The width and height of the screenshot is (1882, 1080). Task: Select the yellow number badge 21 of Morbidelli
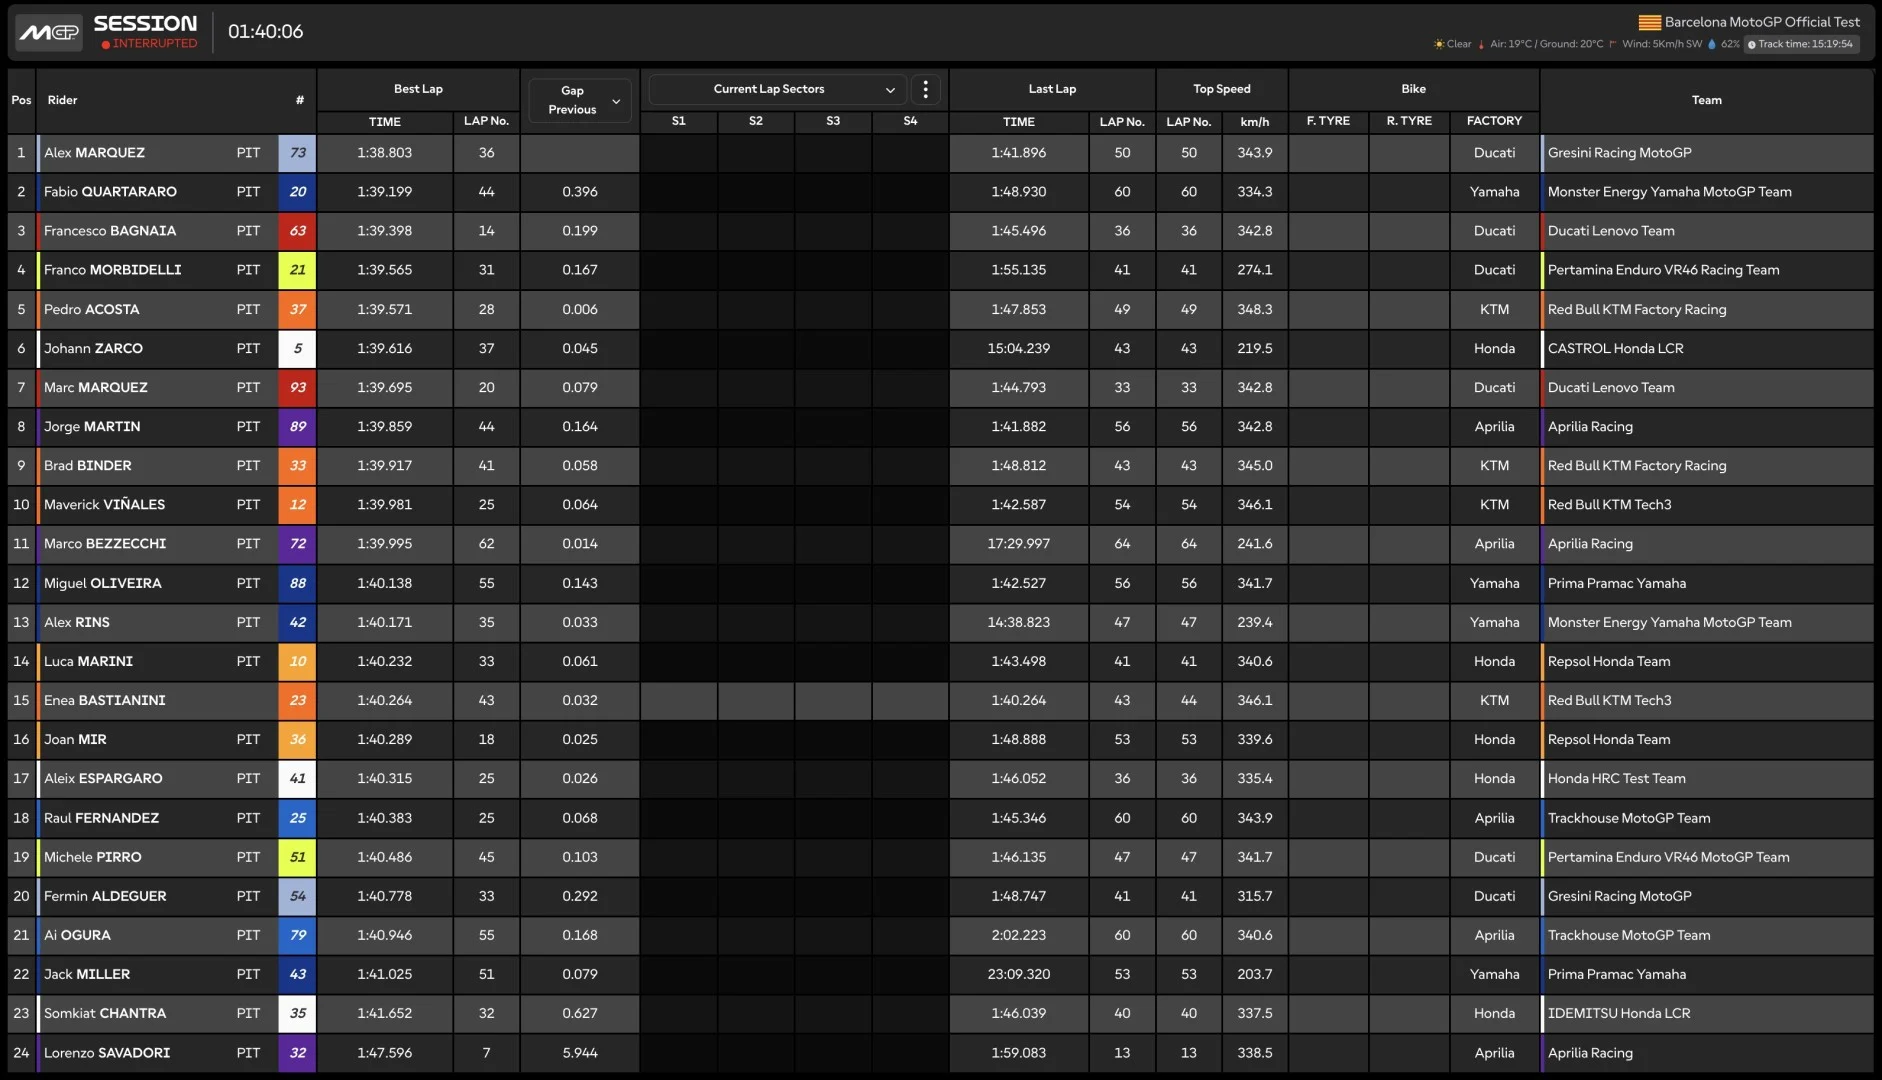[297, 270]
